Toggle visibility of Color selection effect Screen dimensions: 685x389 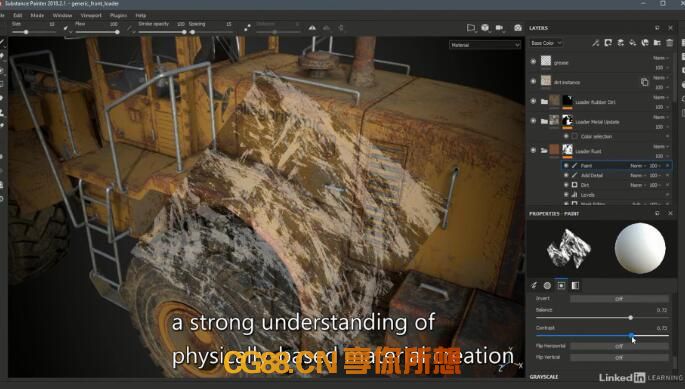566,136
